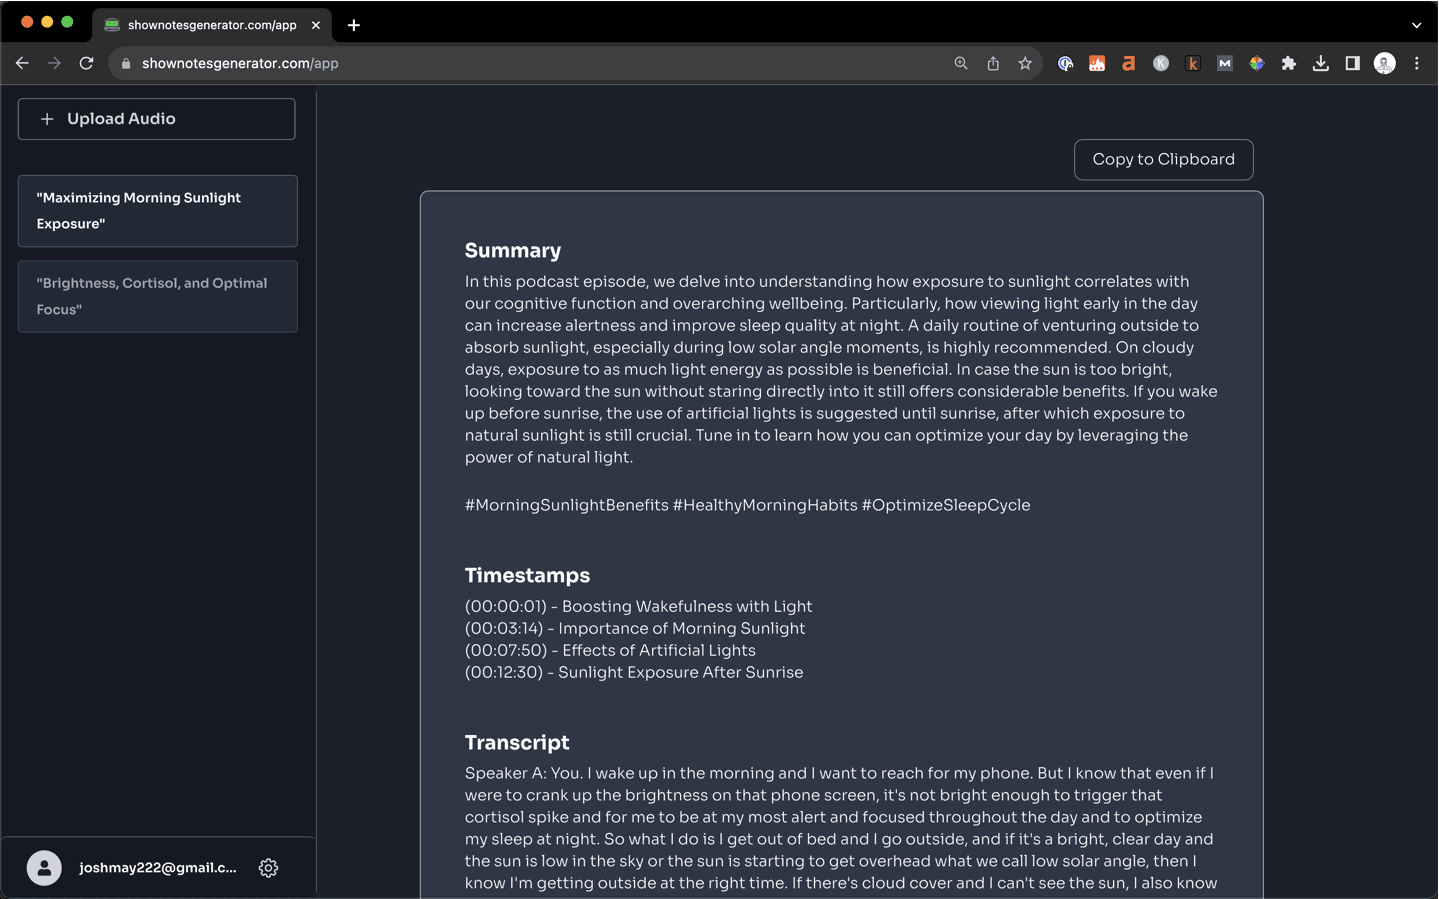
Task: Open Chrome three-dot menu
Action: [x=1417, y=63]
